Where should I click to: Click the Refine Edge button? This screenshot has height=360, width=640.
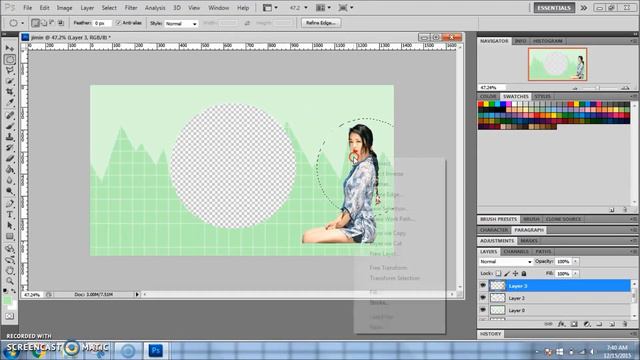coord(321,23)
